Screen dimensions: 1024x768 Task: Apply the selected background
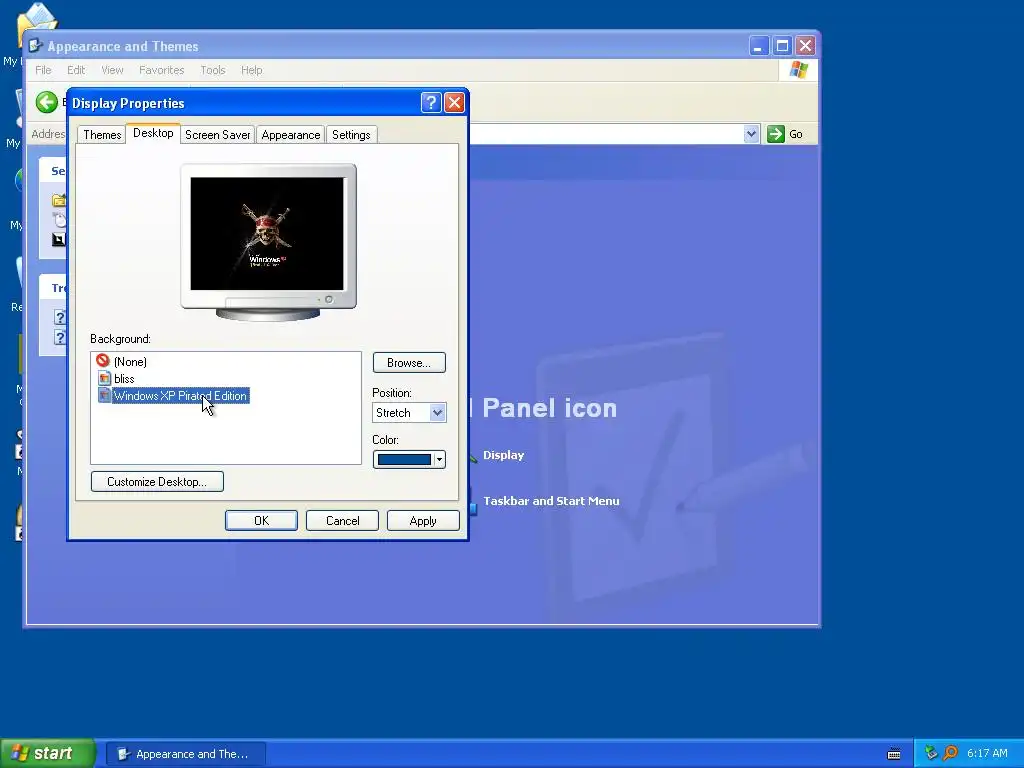tap(423, 520)
